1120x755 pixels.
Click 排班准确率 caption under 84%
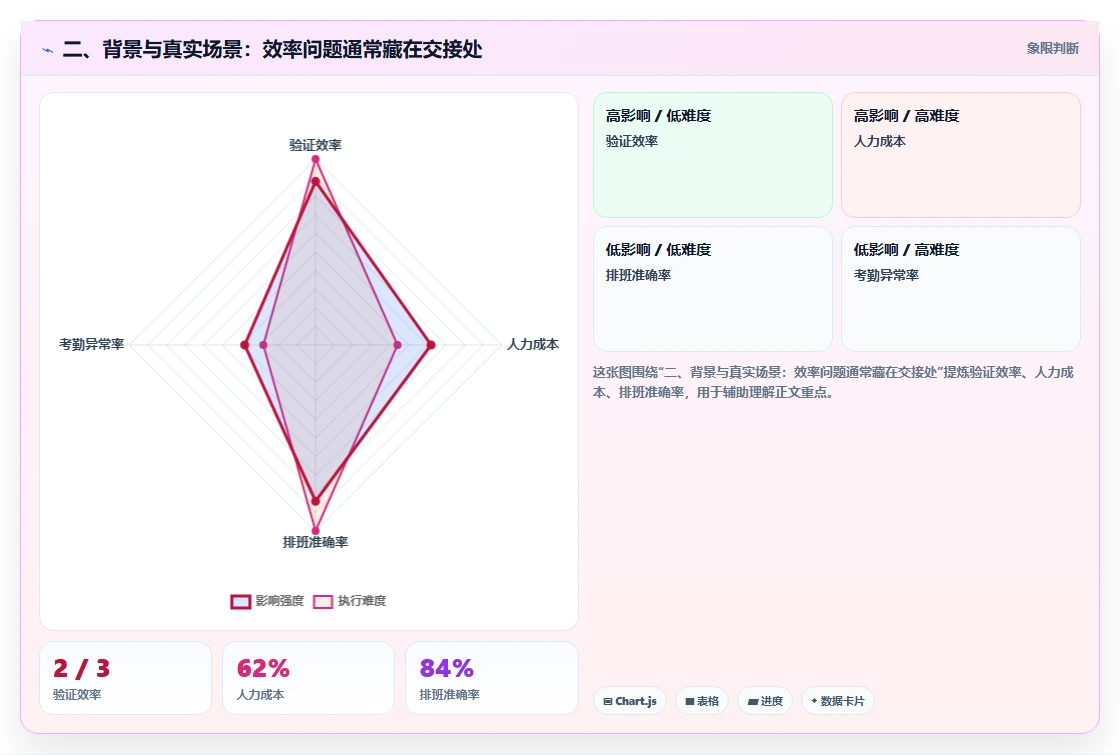[x=449, y=694]
